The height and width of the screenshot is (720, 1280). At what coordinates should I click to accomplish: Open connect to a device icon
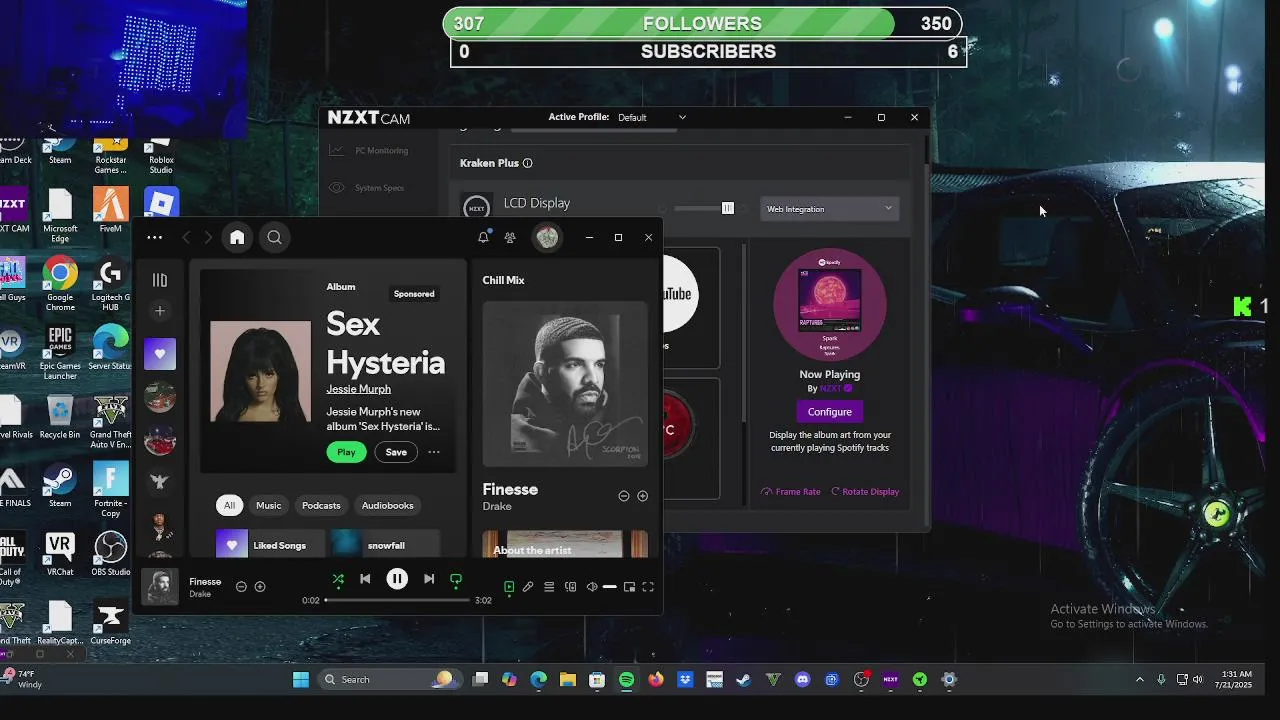coord(570,587)
